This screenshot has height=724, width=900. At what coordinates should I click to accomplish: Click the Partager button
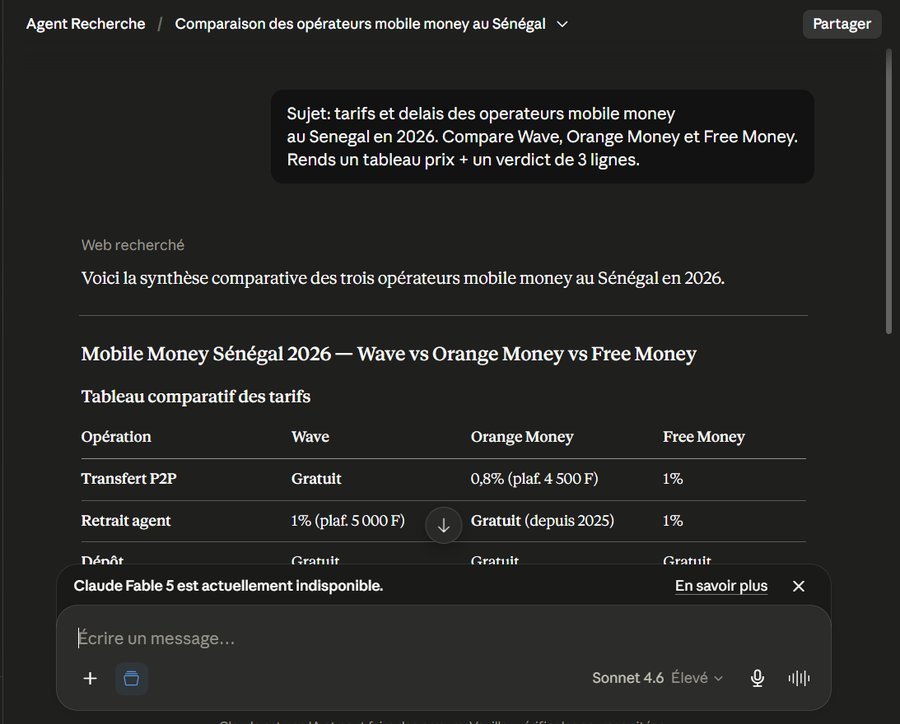(x=841, y=24)
